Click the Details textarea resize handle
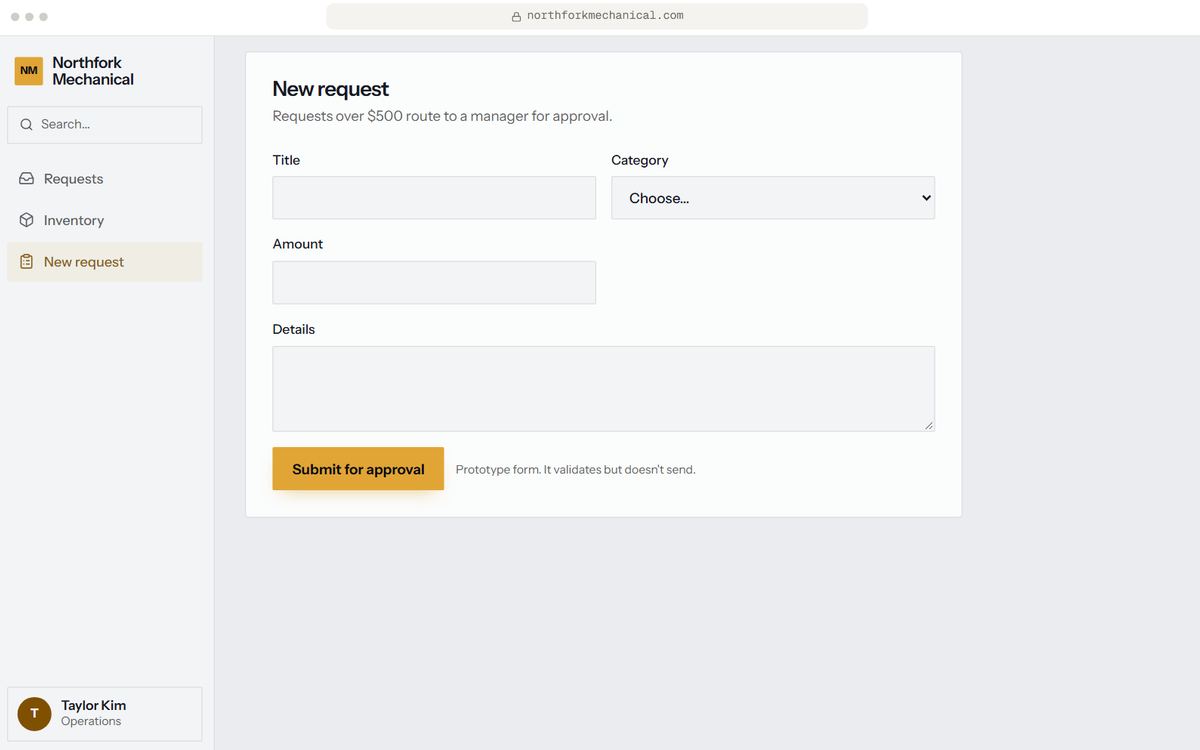 (928, 425)
